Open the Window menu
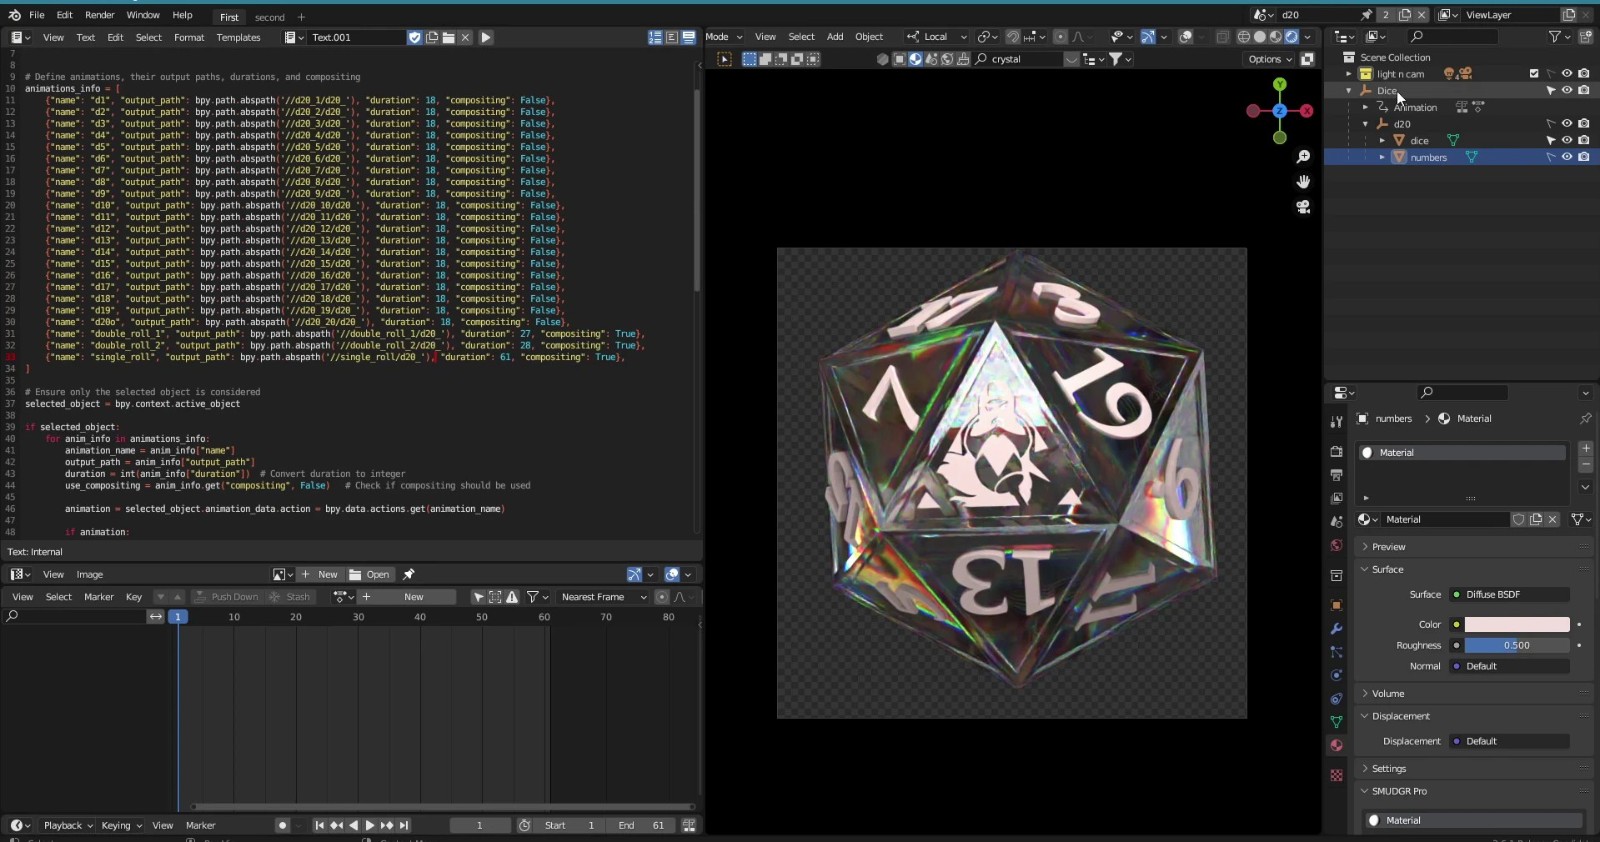Image resolution: width=1600 pixels, height=842 pixels. [x=143, y=15]
